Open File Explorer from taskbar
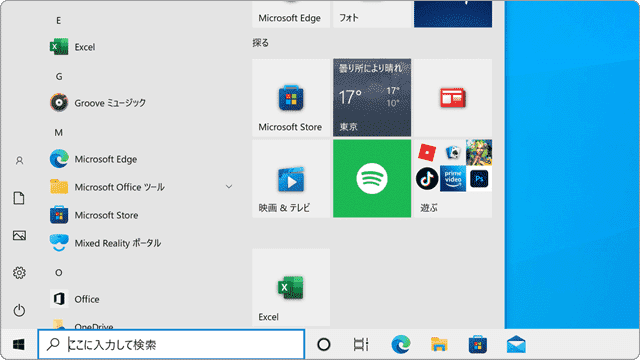 click(x=439, y=344)
